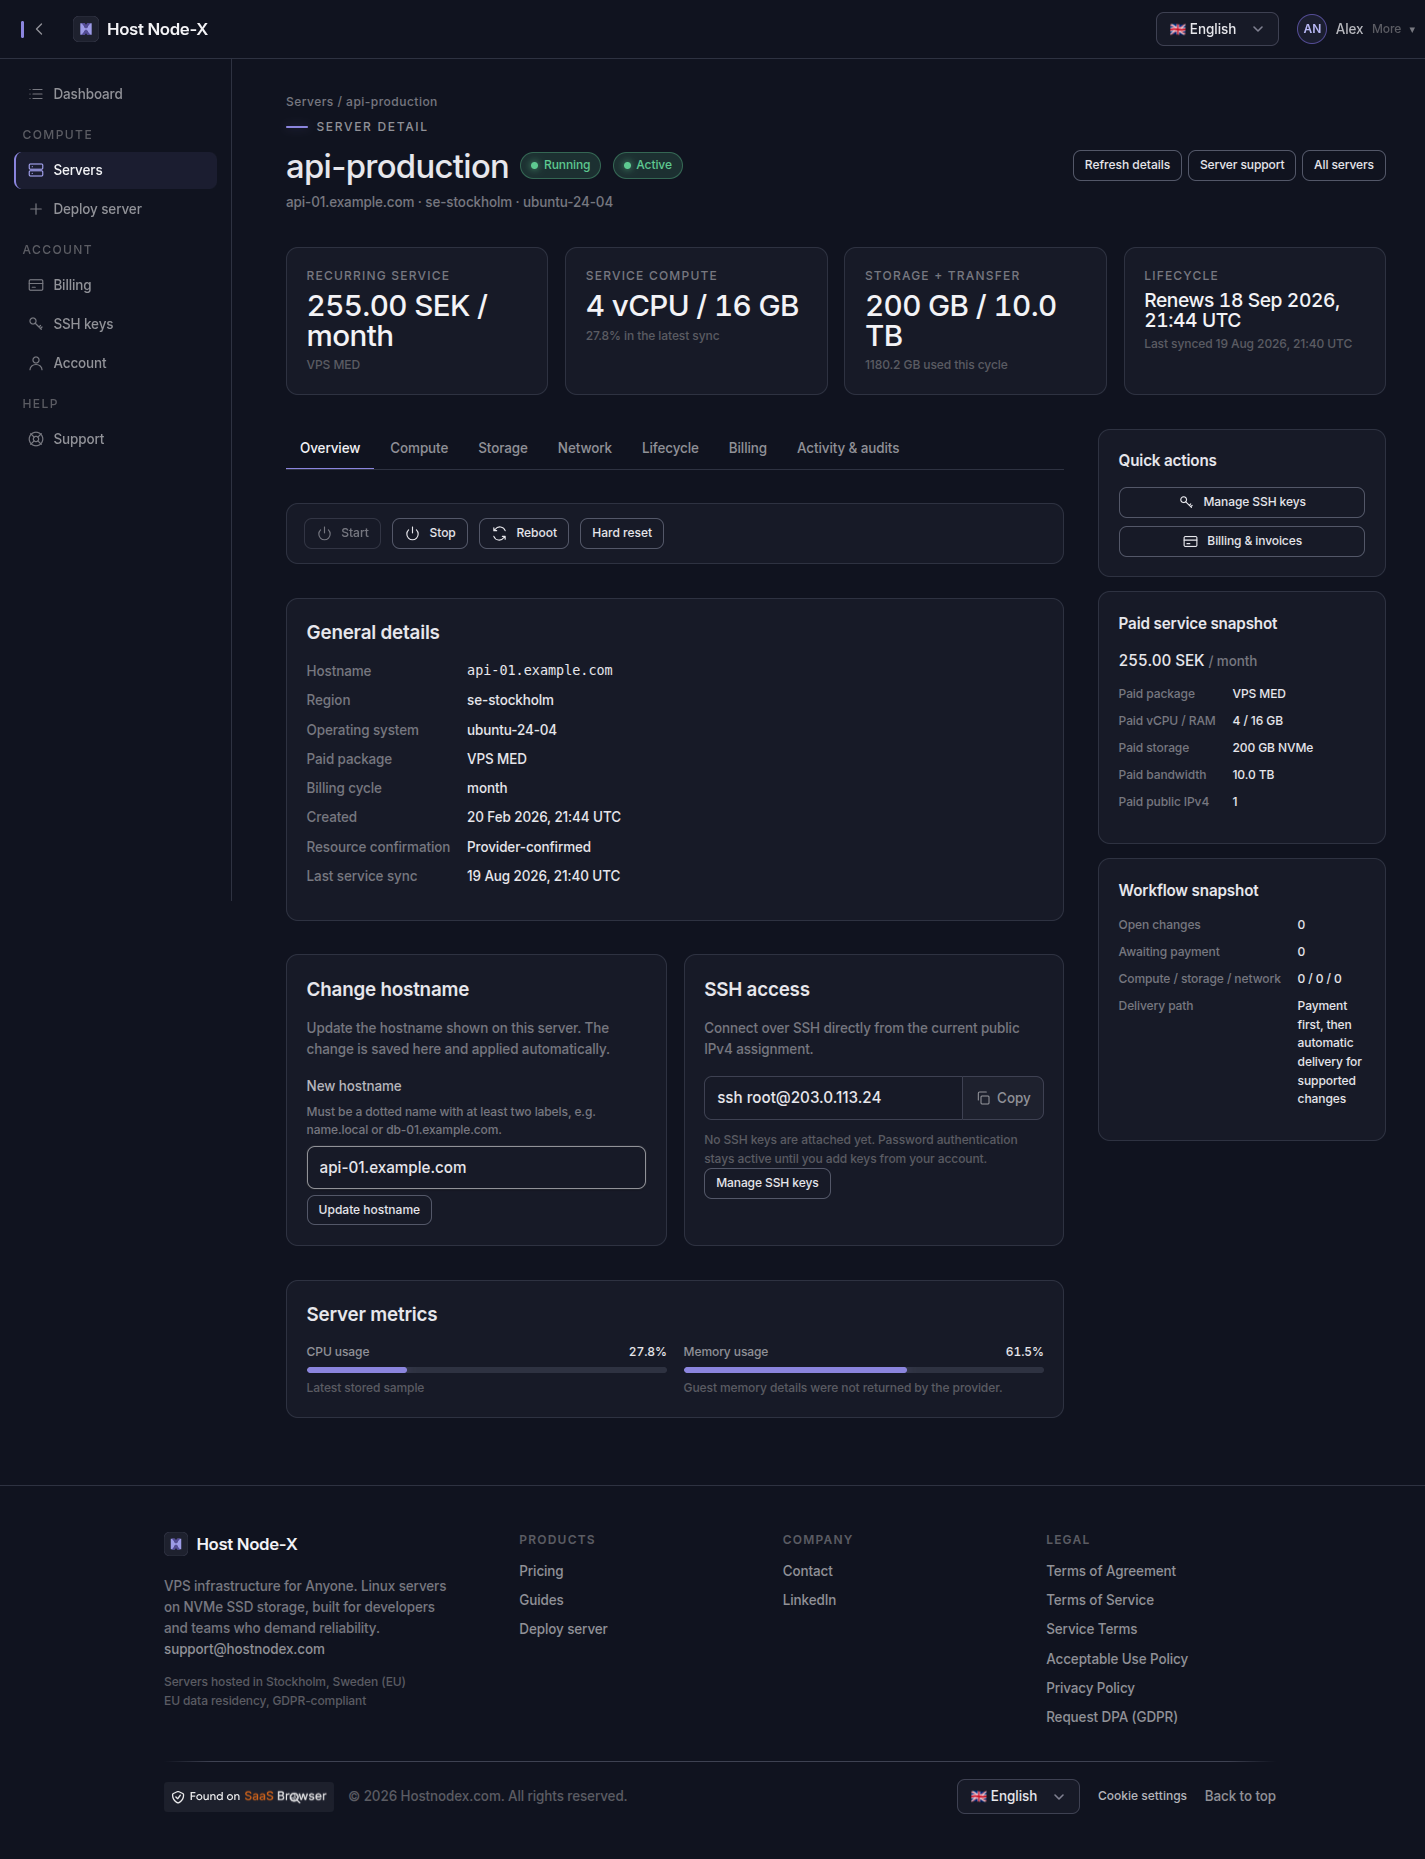
Task: Open Support in the sidebar
Action: (x=116, y=439)
